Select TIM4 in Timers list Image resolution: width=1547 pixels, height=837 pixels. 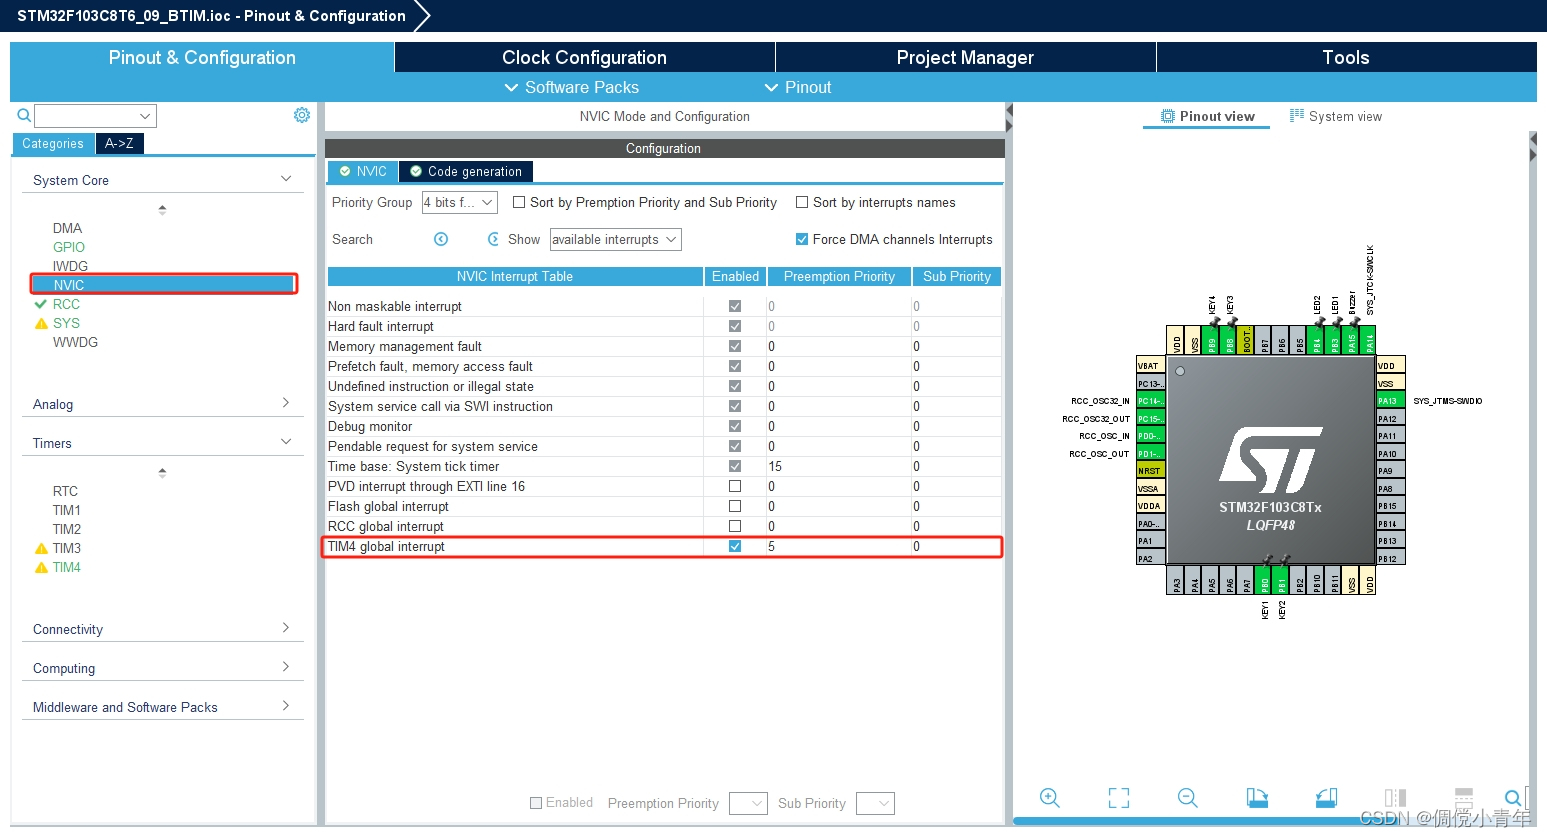(x=67, y=567)
